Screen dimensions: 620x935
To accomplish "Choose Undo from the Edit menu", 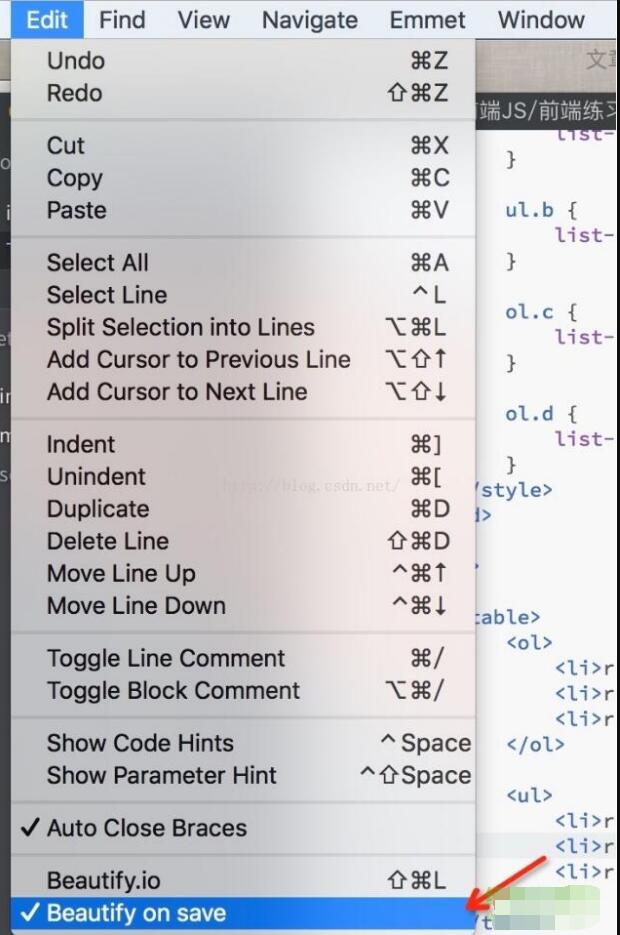I will (x=76, y=61).
